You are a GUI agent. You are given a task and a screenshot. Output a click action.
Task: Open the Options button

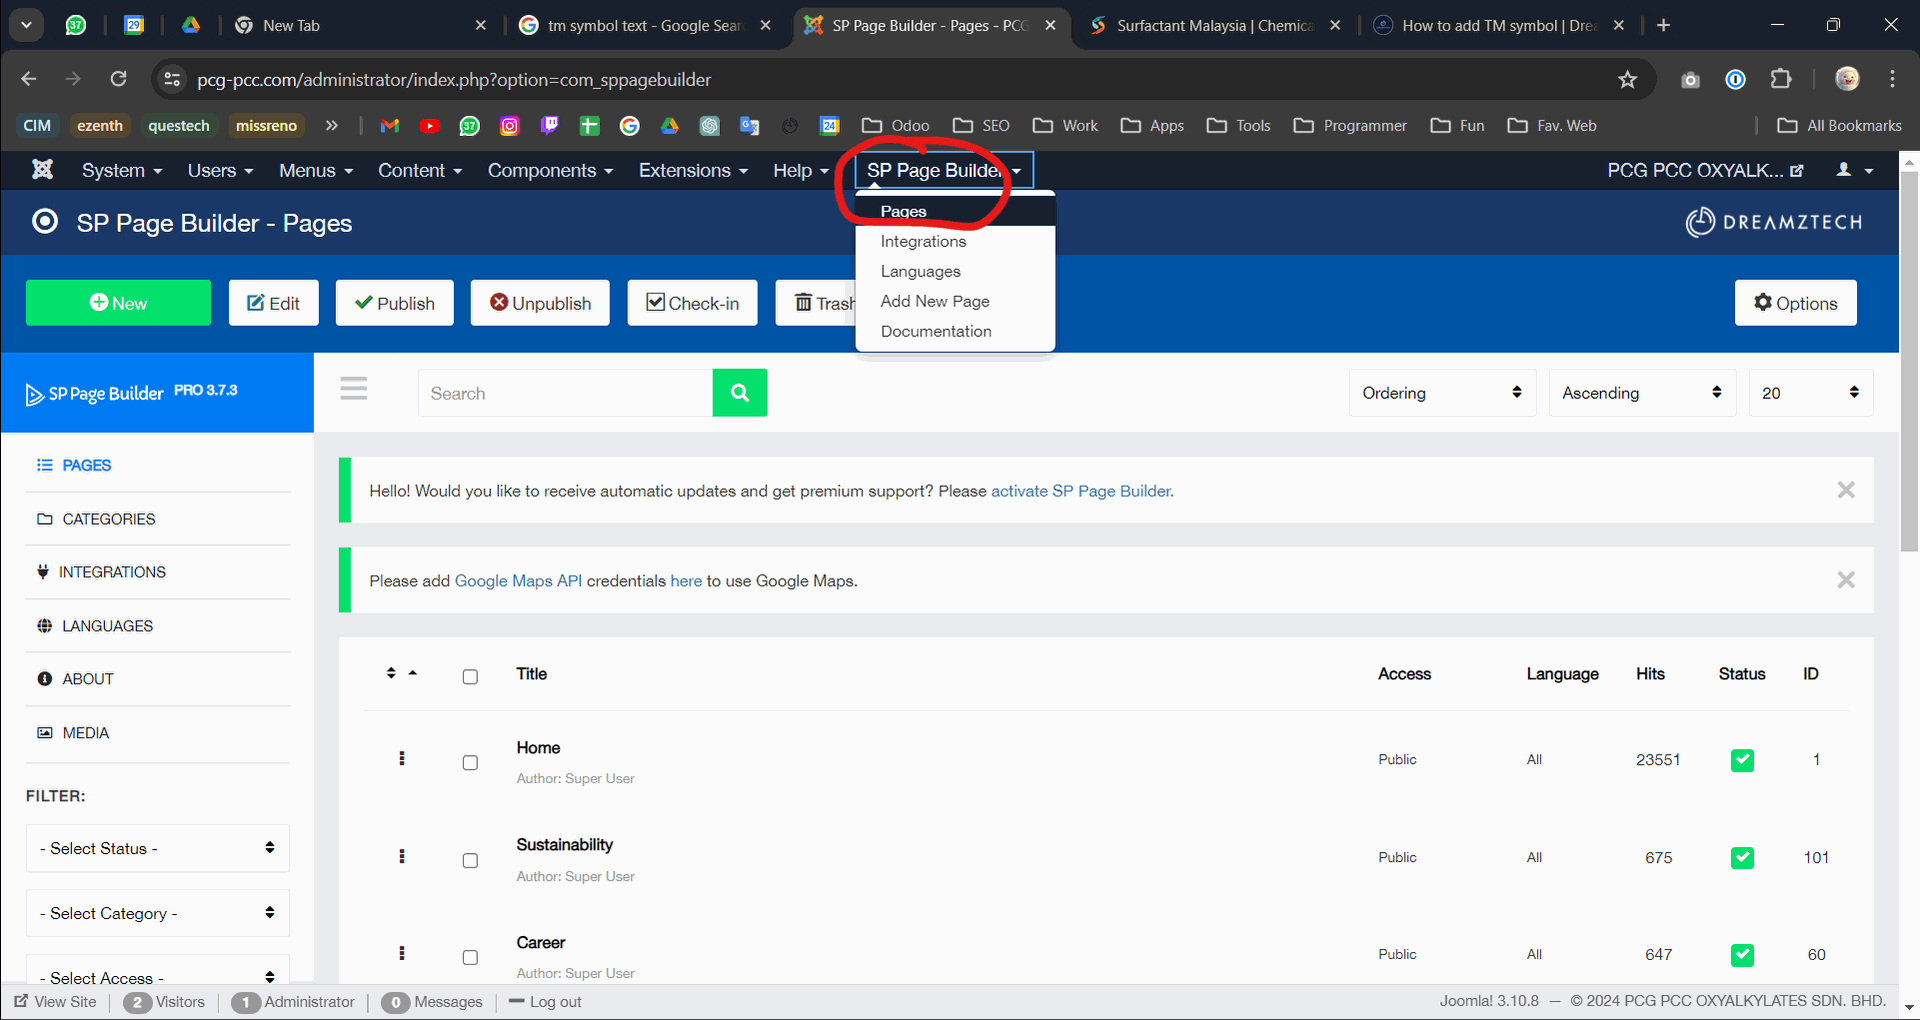tap(1796, 303)
